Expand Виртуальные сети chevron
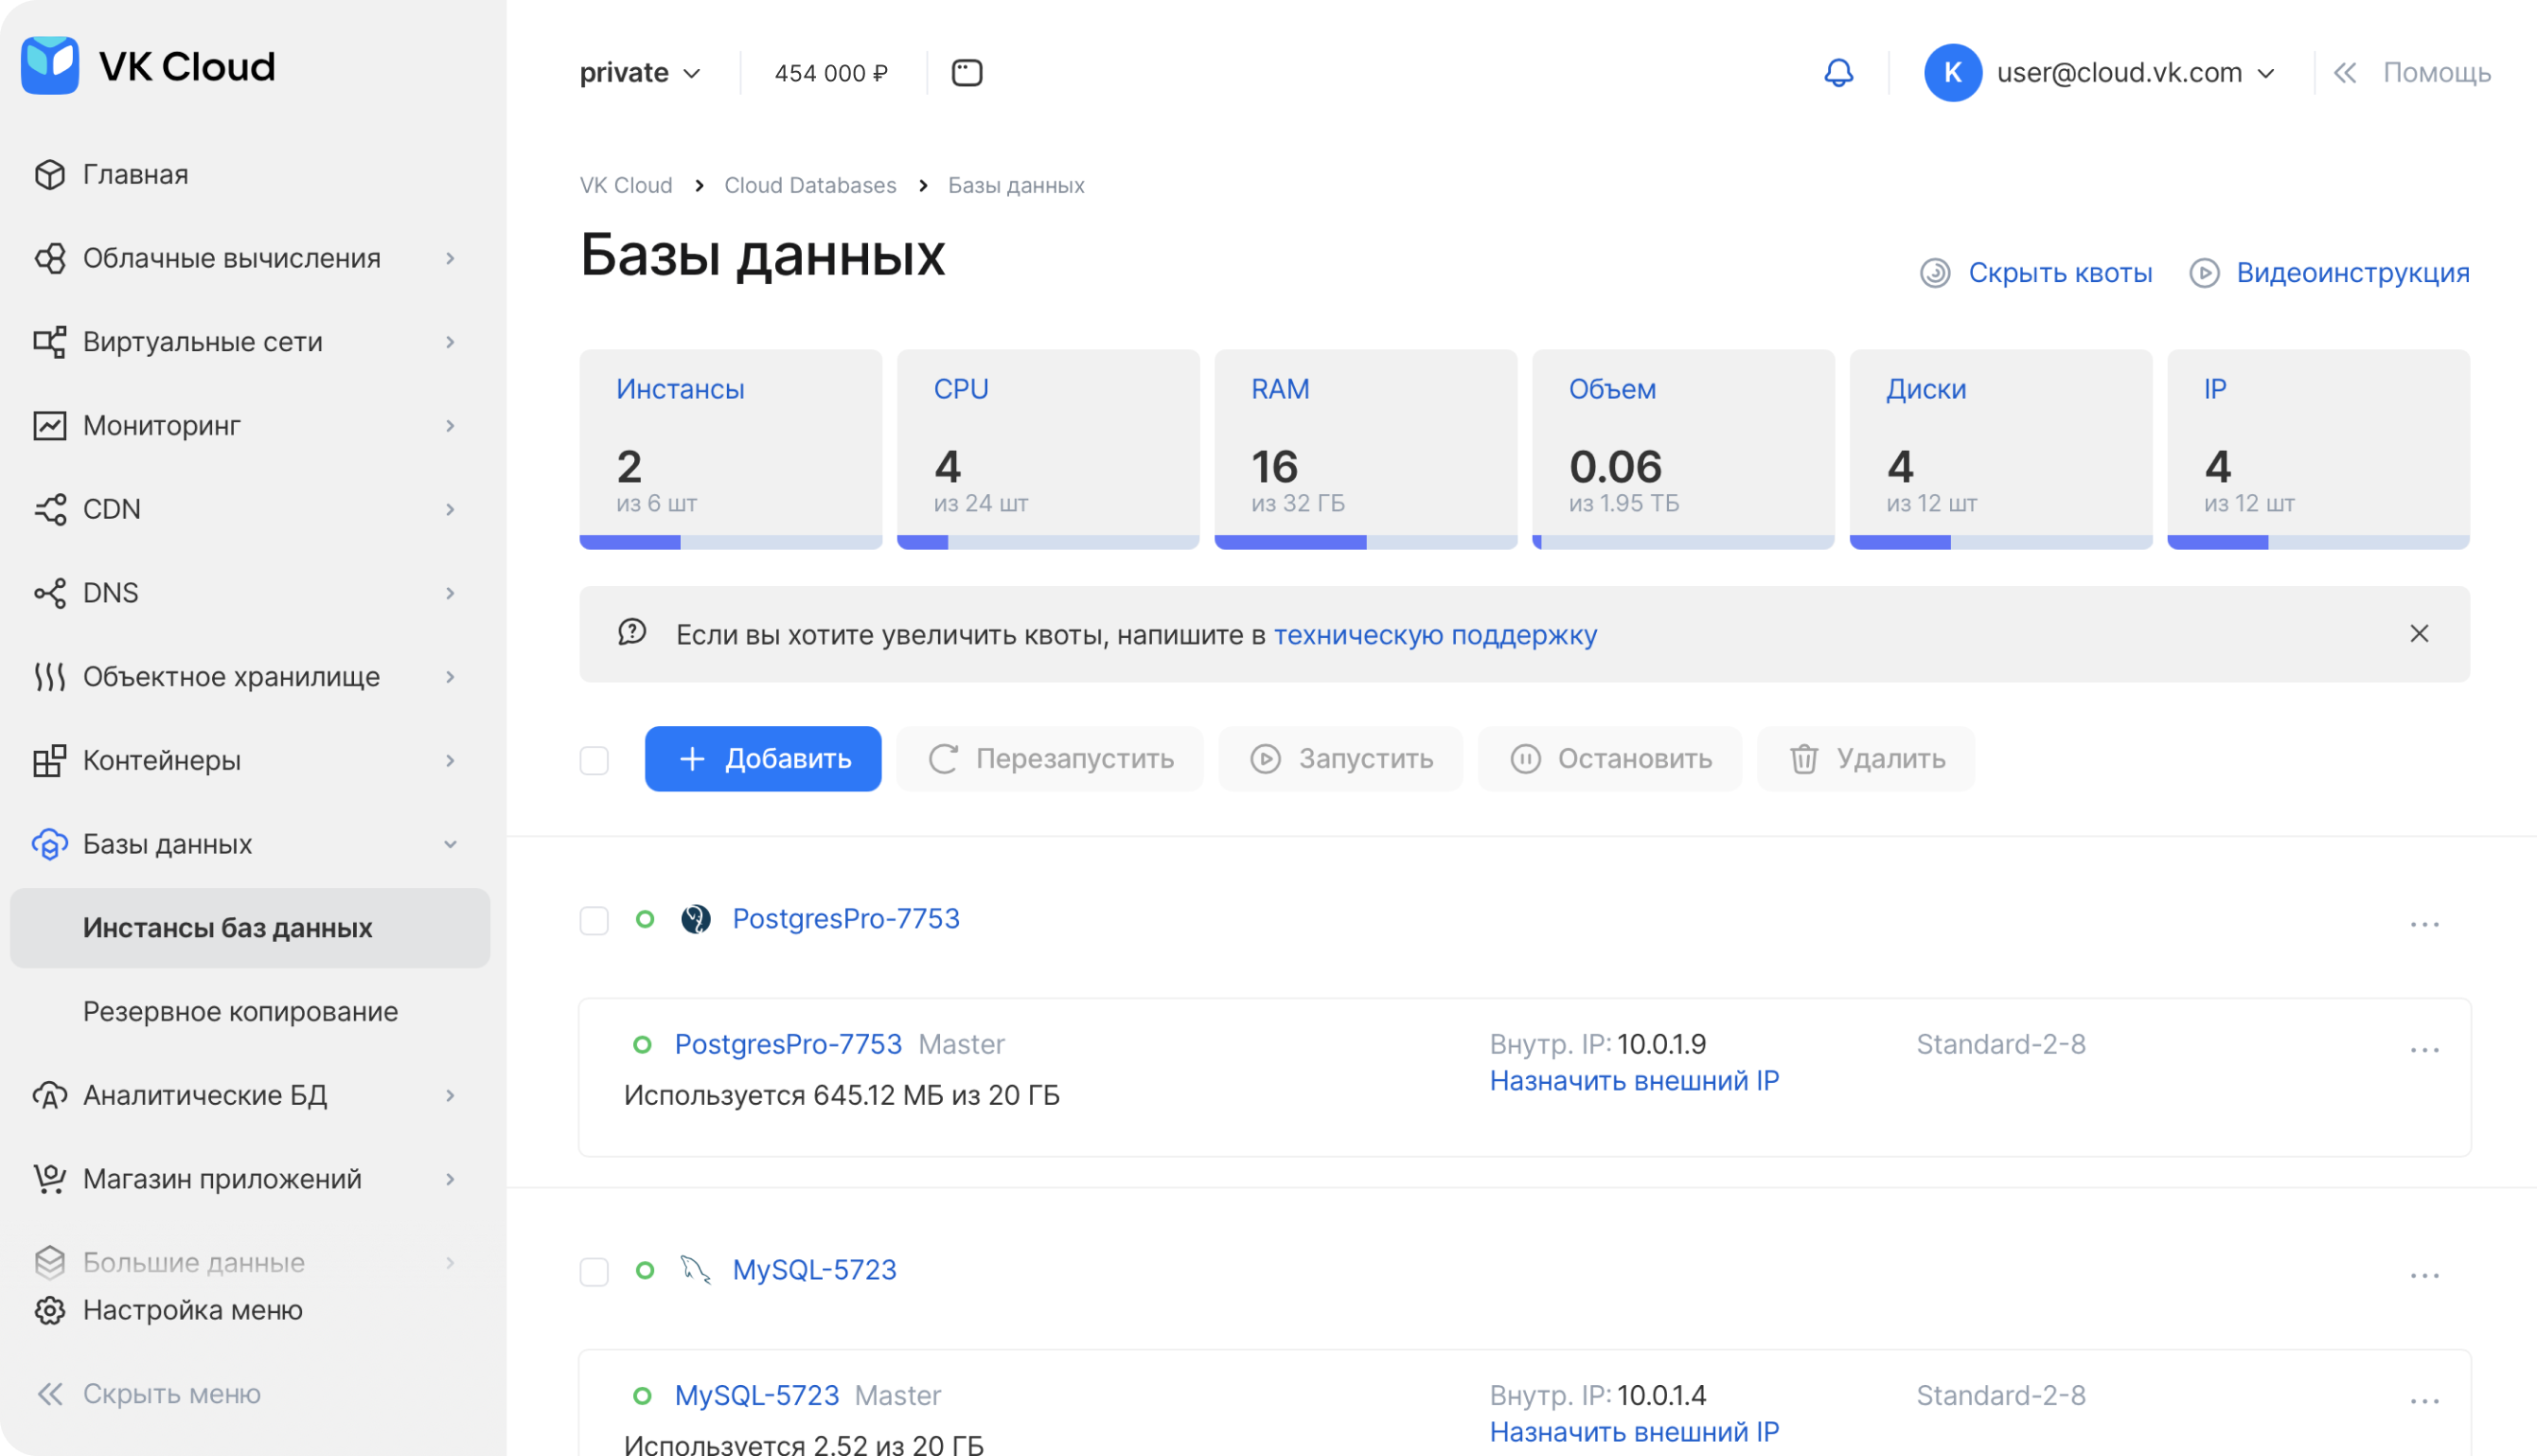The width and height of the screenshot is (2537, 1456). pyautogui.click(x=451, y=342)
